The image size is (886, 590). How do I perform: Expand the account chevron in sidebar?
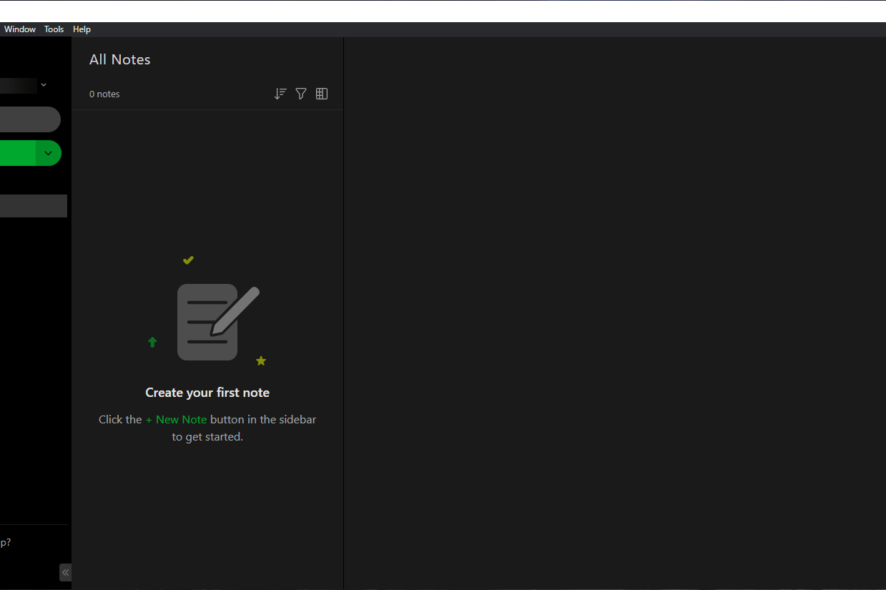(x=44, y=85)
